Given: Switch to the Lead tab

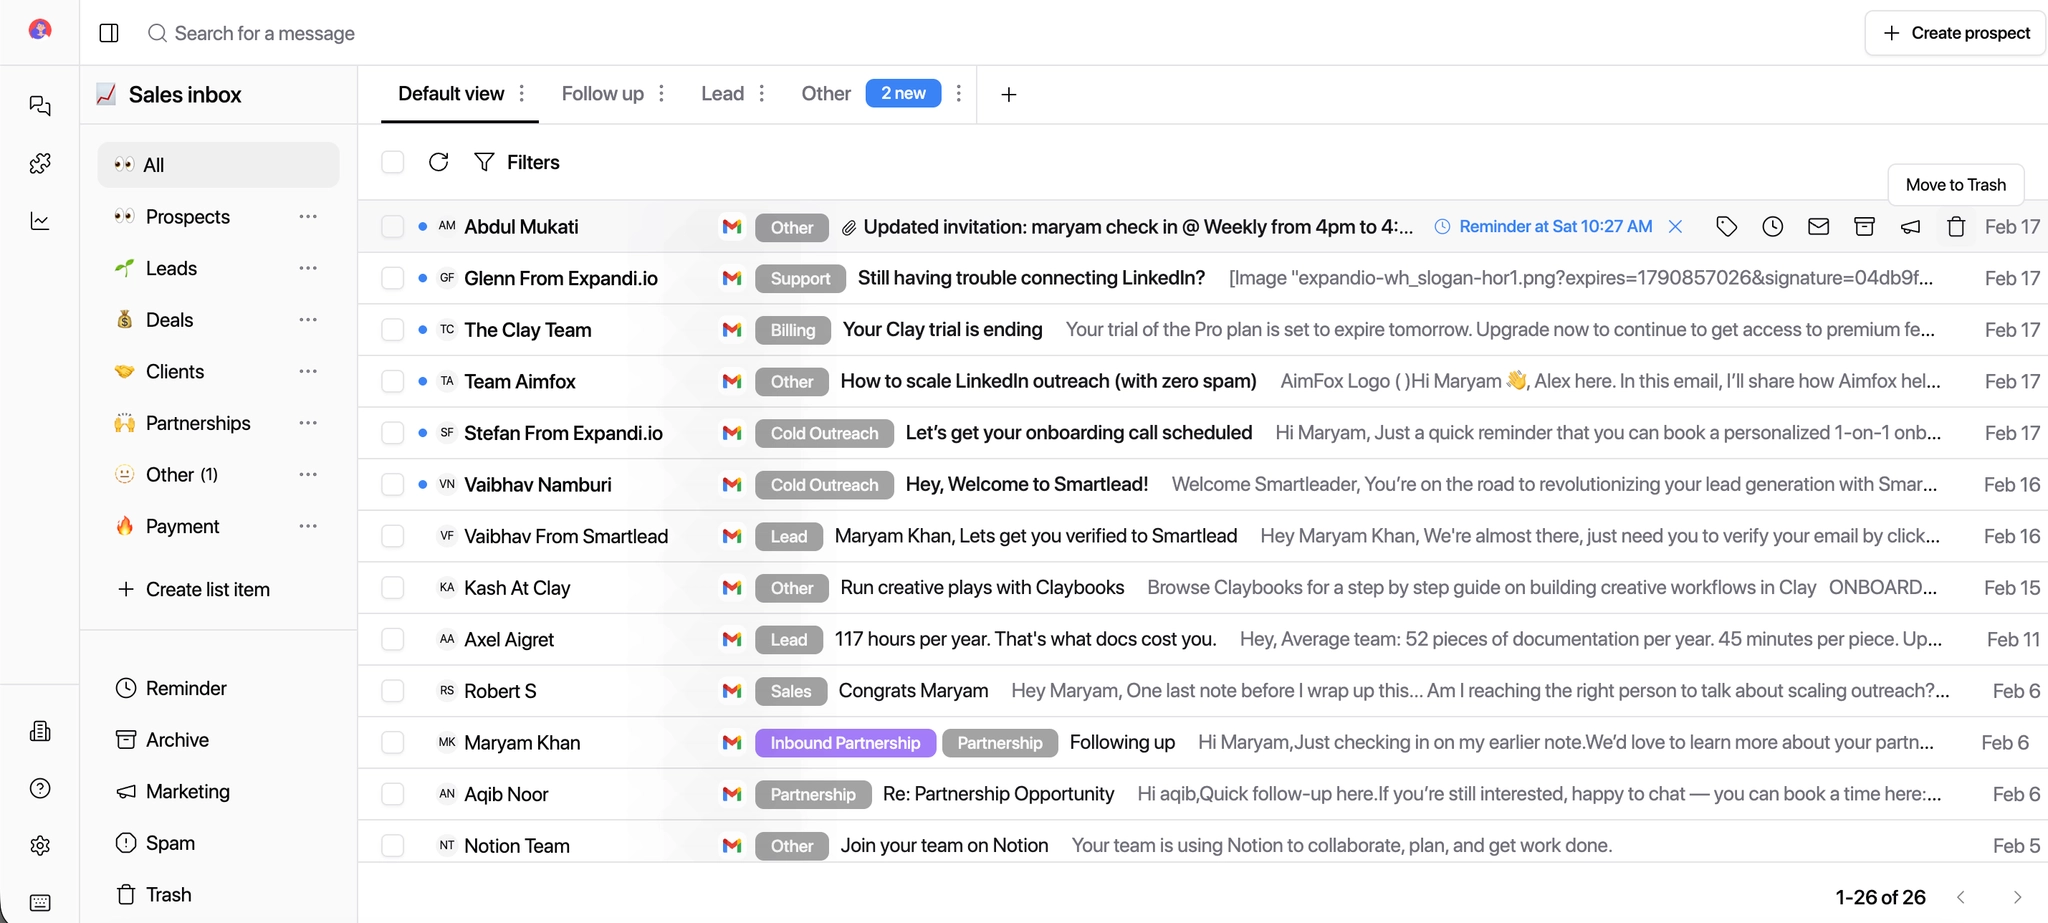Looking at the screenshot, I should click(722, 93).
